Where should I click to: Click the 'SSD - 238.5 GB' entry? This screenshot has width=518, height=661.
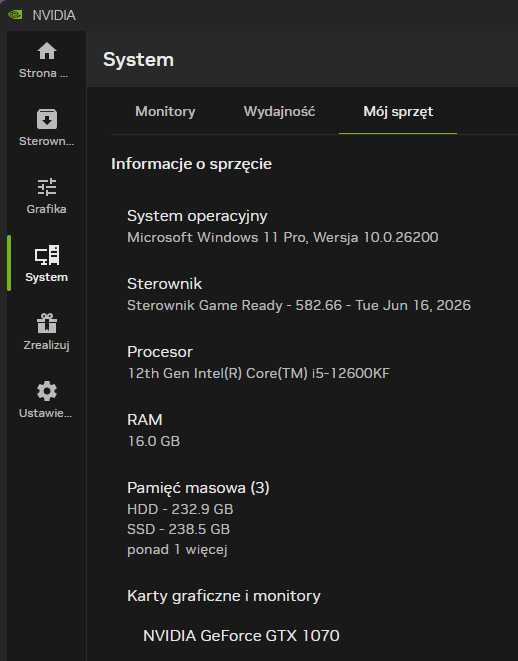[x=178, y=529]
